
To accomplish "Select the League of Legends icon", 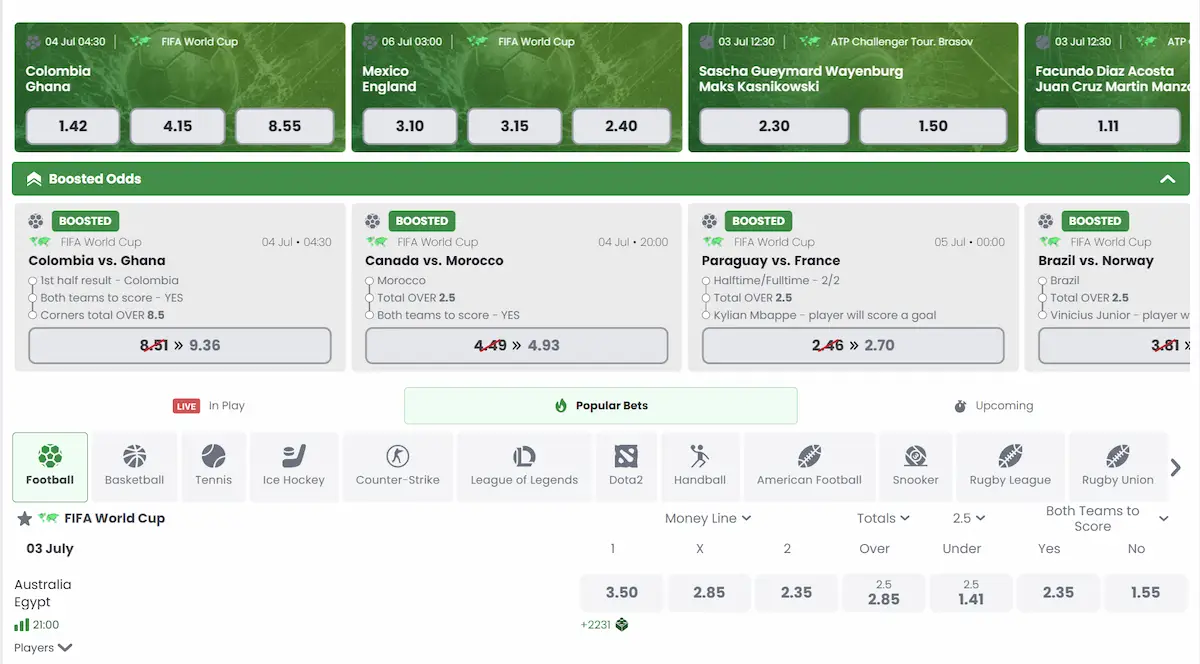I will pyautogui.click(x=524, y=466).
